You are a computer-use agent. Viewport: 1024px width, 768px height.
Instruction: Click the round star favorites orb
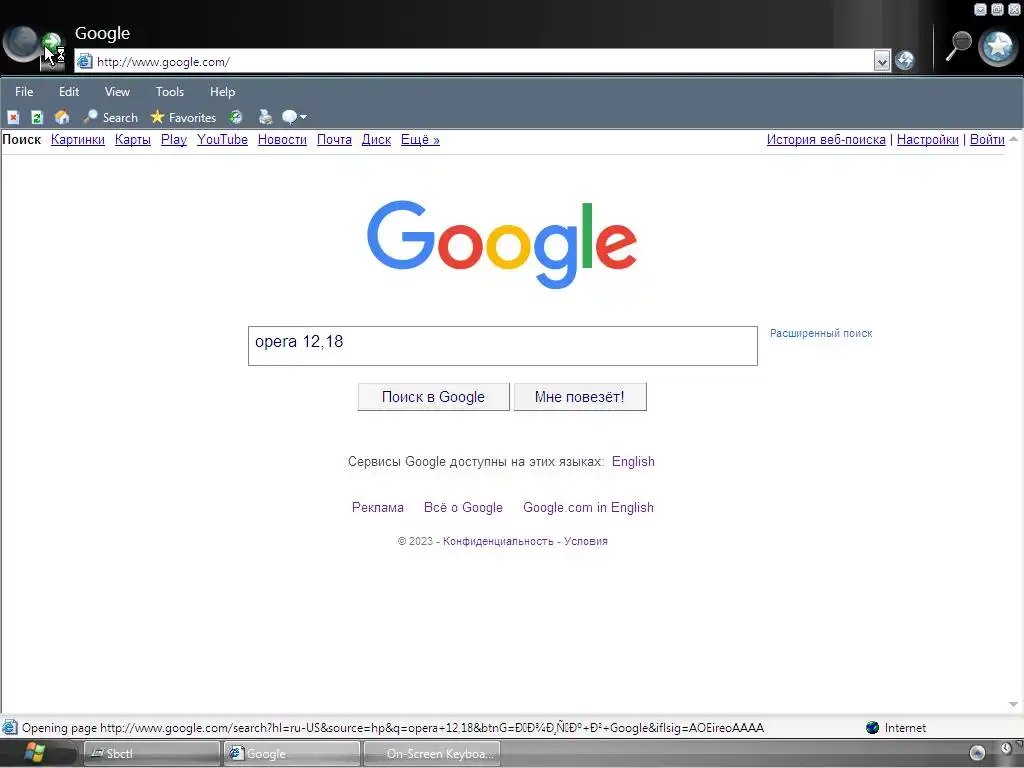click(999, 47)
